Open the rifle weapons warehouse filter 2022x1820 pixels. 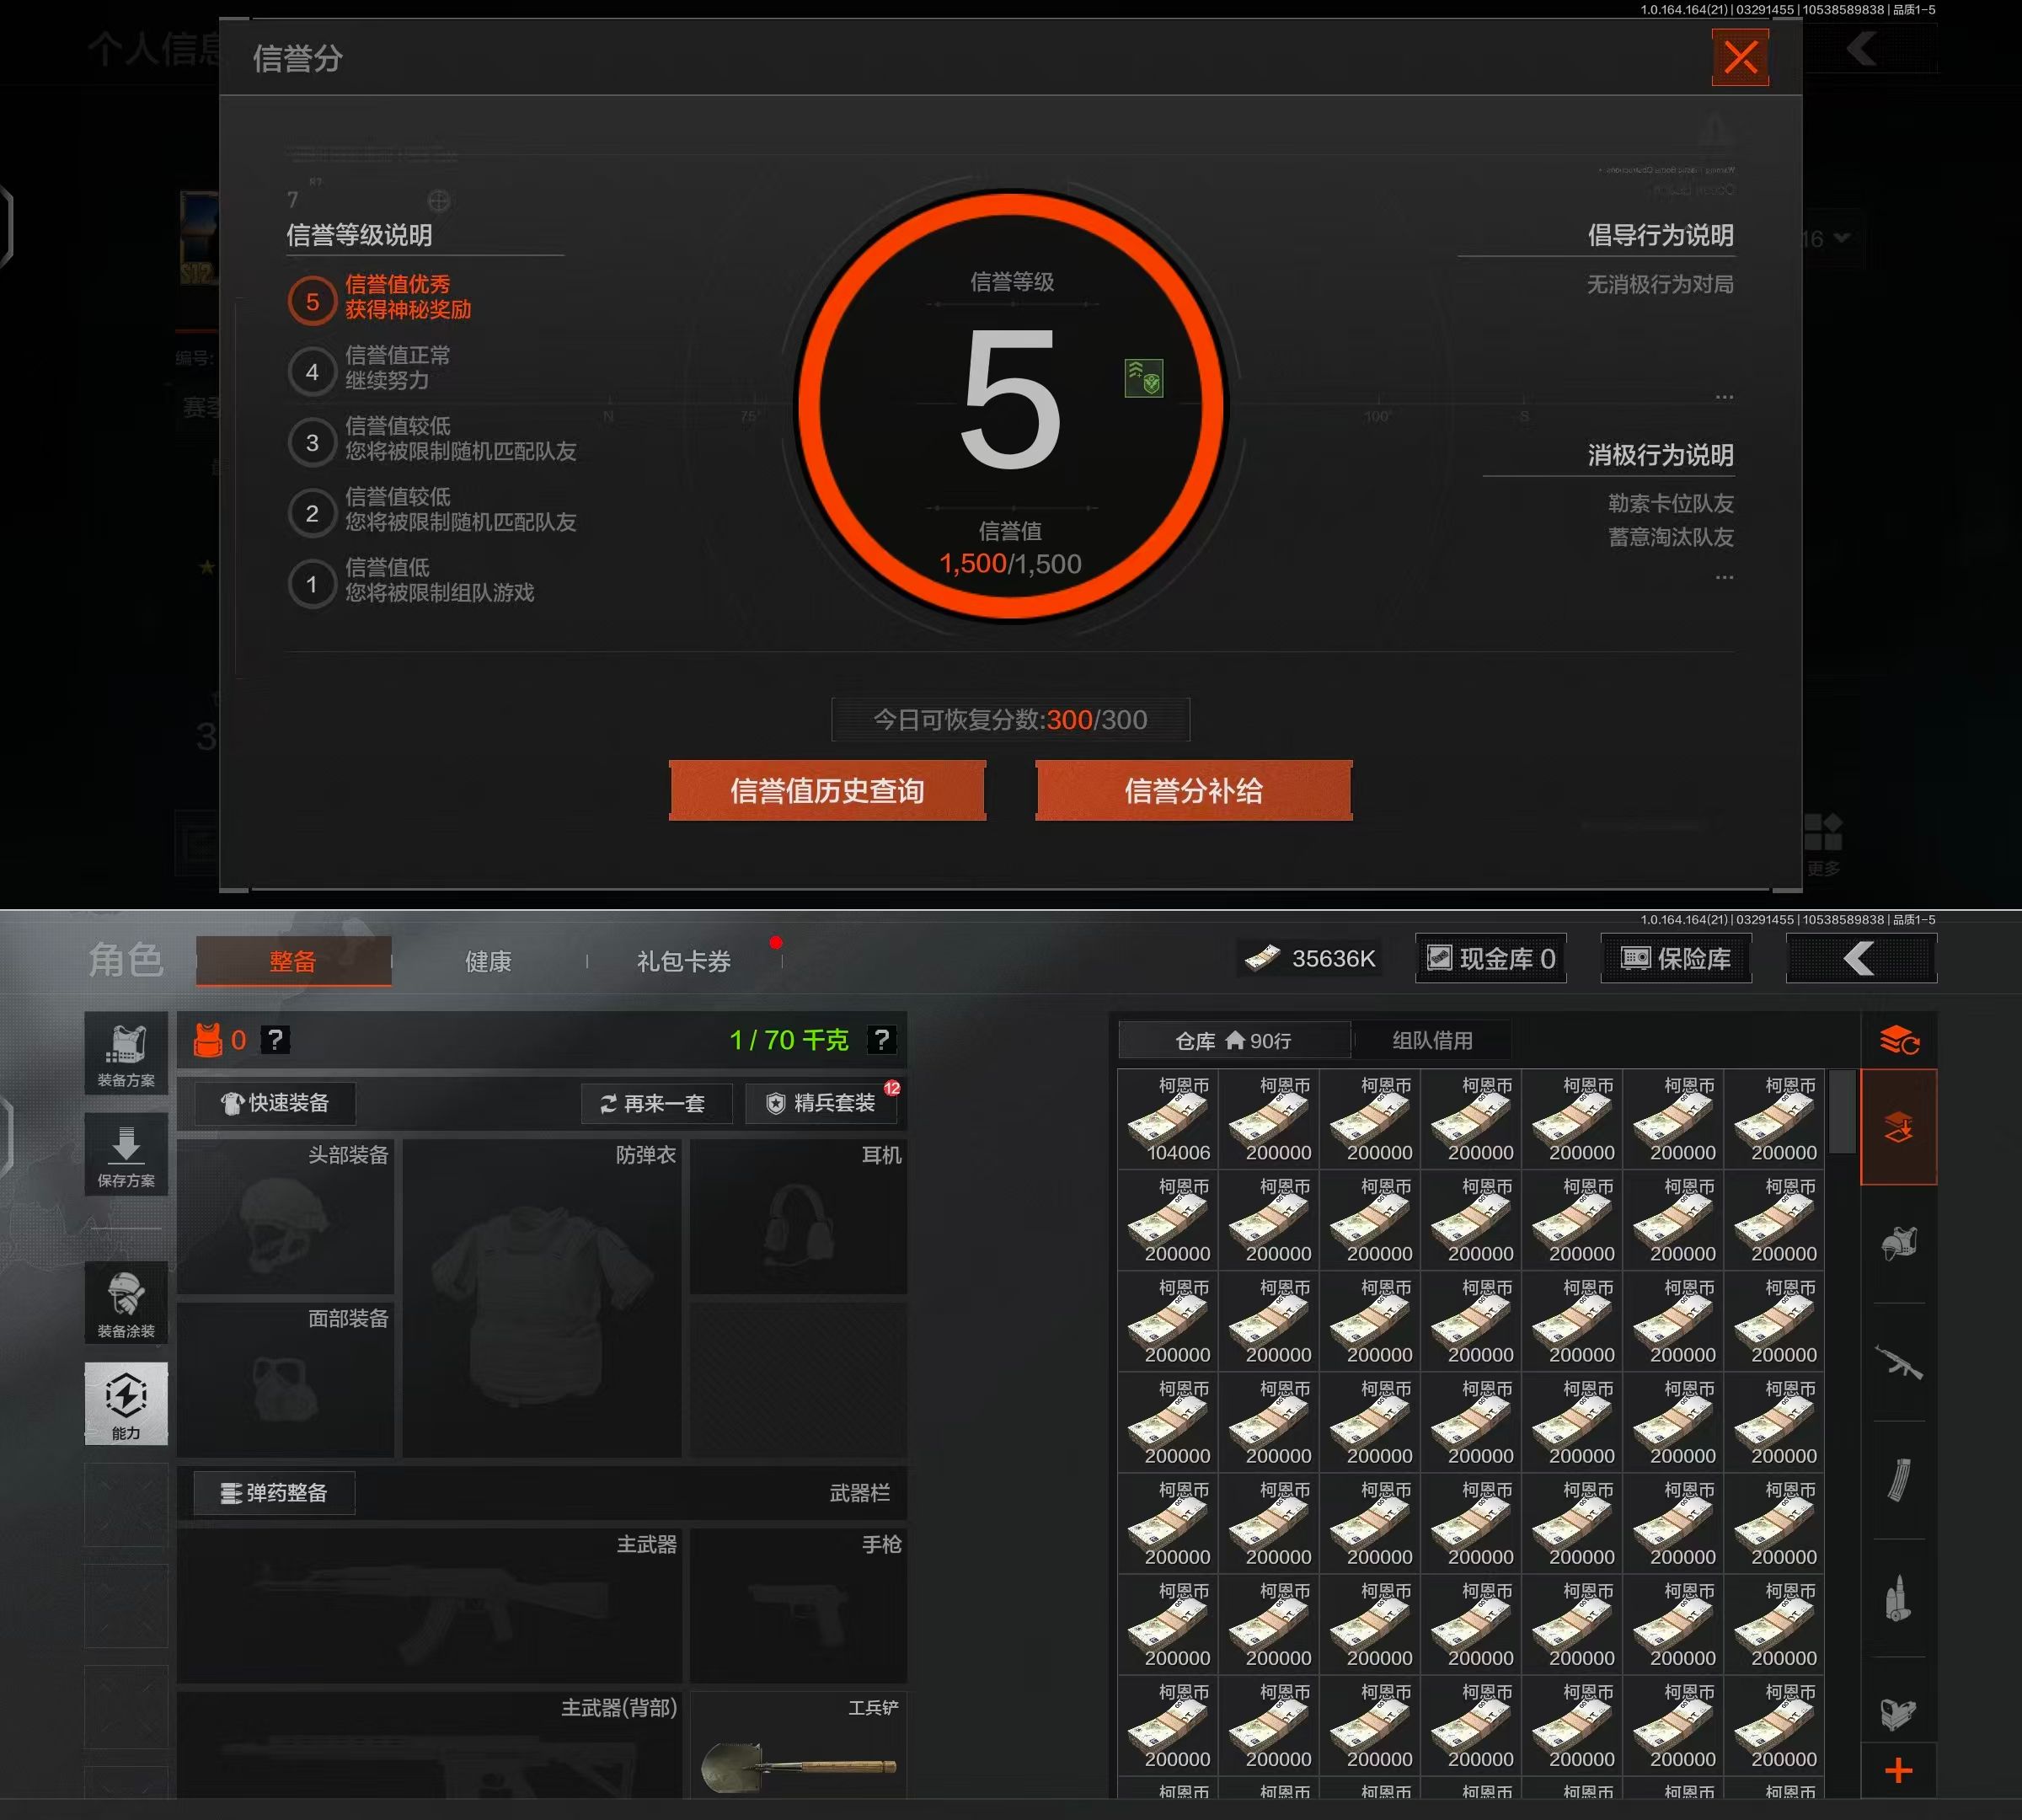(1898, 1362)
